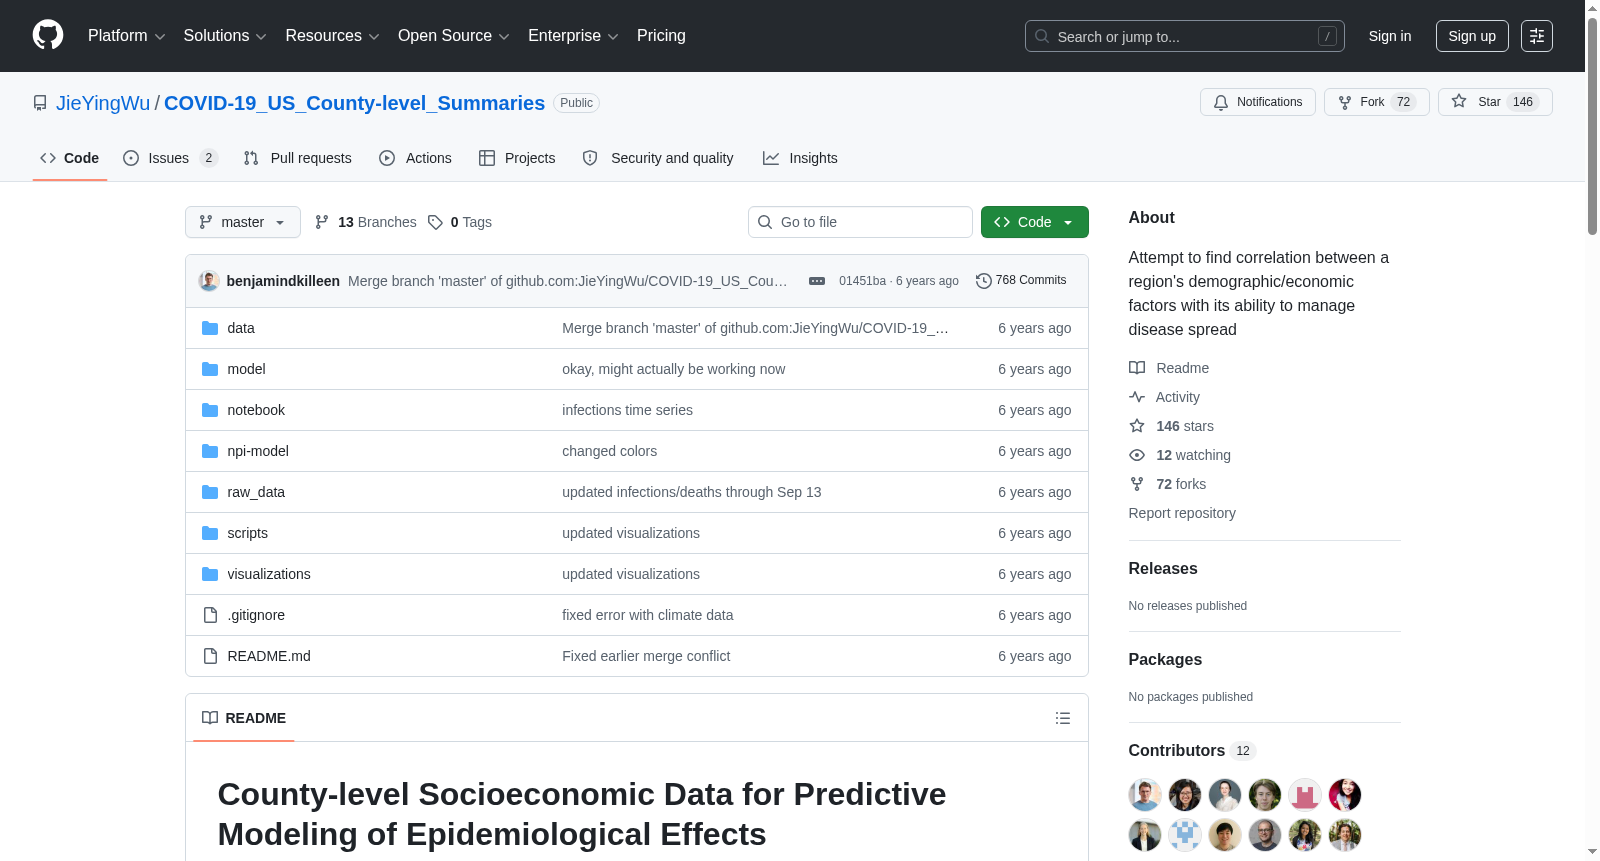Image resolution: width=1600 pixels, height=861 pixels.
Task: Open the Releases heading link
Action: click(x=1163, y=569)
